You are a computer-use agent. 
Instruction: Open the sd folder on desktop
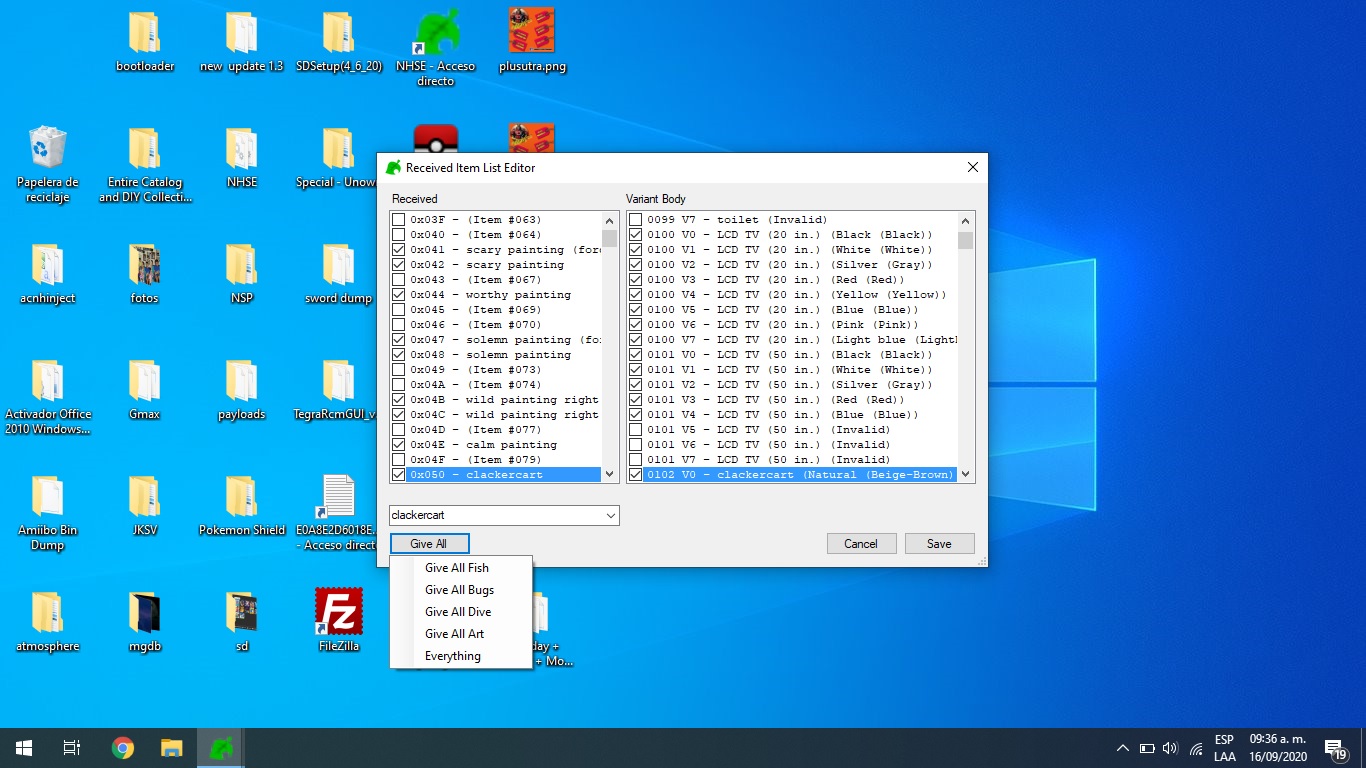click(241, 622)
